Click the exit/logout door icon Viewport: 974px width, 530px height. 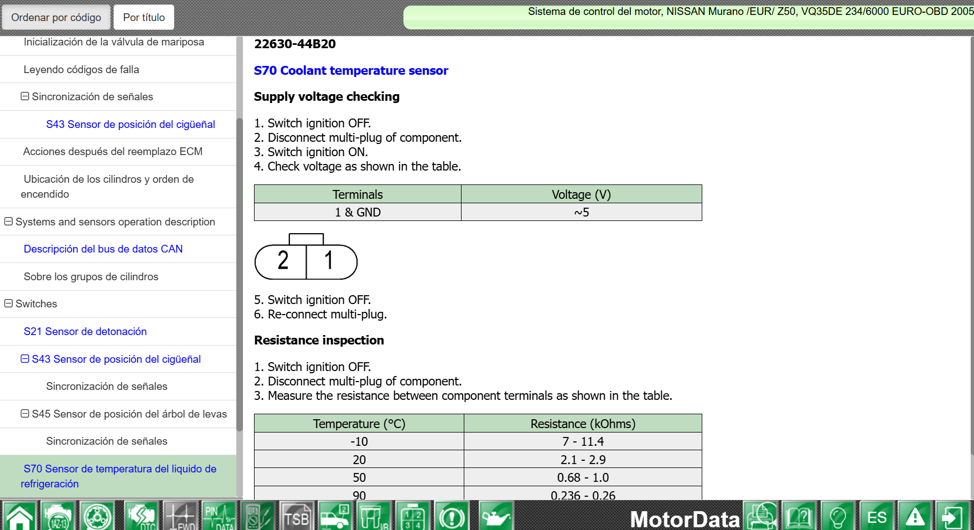point(953,516)
